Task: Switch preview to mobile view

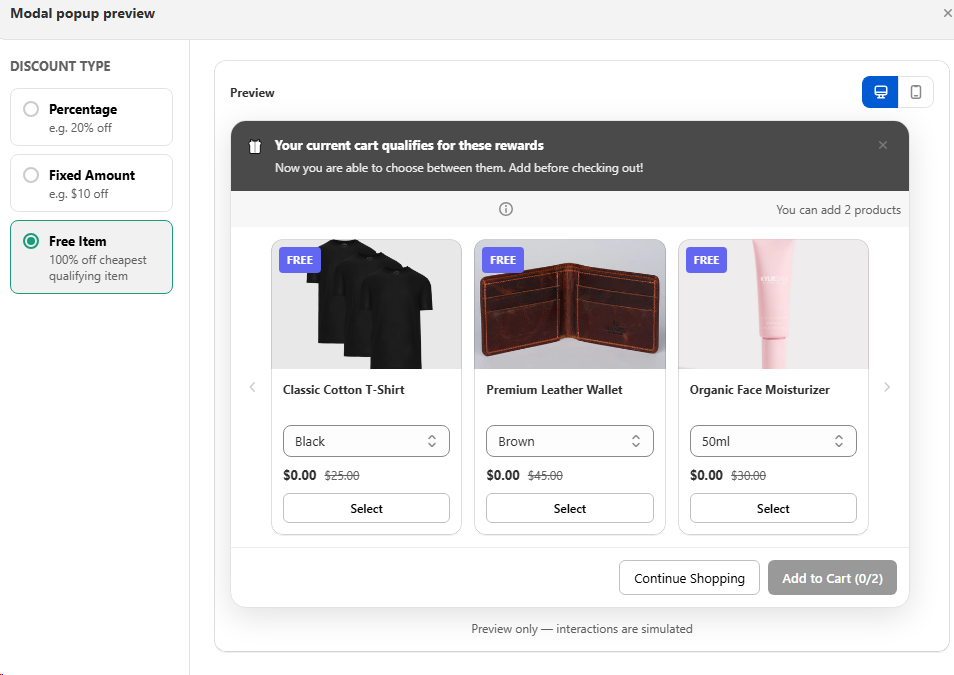Action: [915, 92]
